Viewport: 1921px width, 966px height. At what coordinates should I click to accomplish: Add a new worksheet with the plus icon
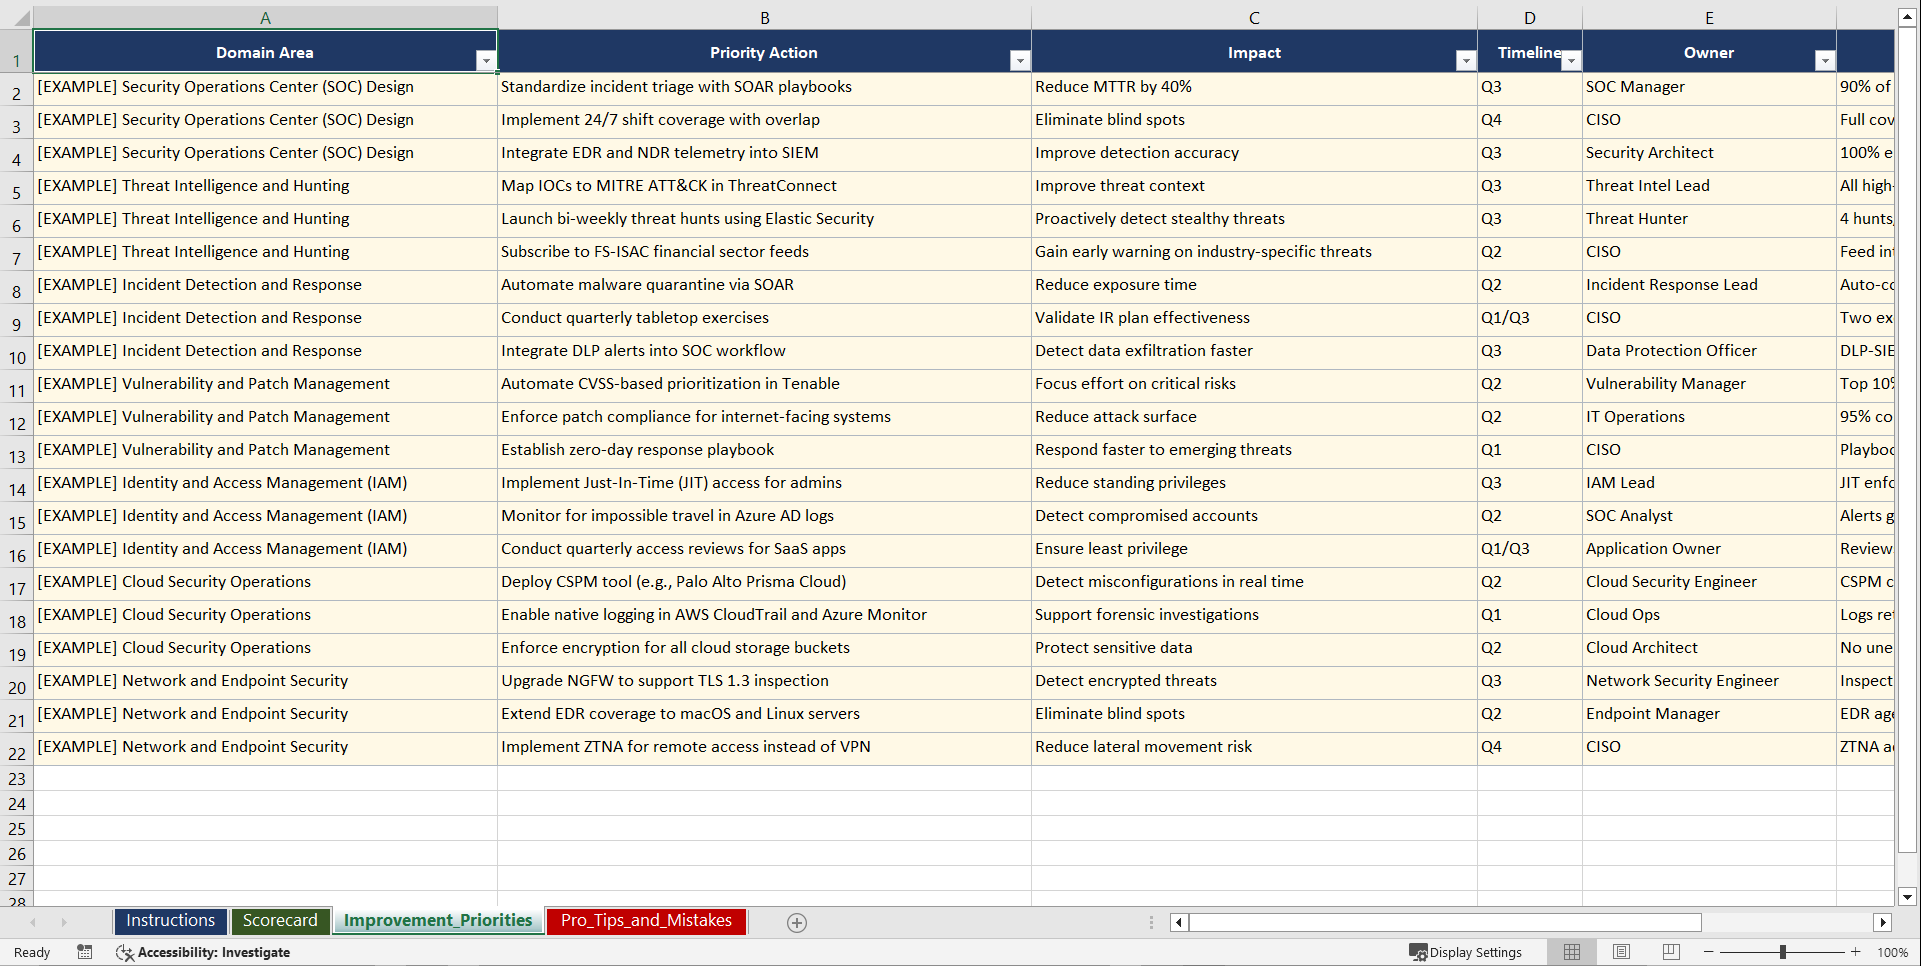[x=796, y=922]
